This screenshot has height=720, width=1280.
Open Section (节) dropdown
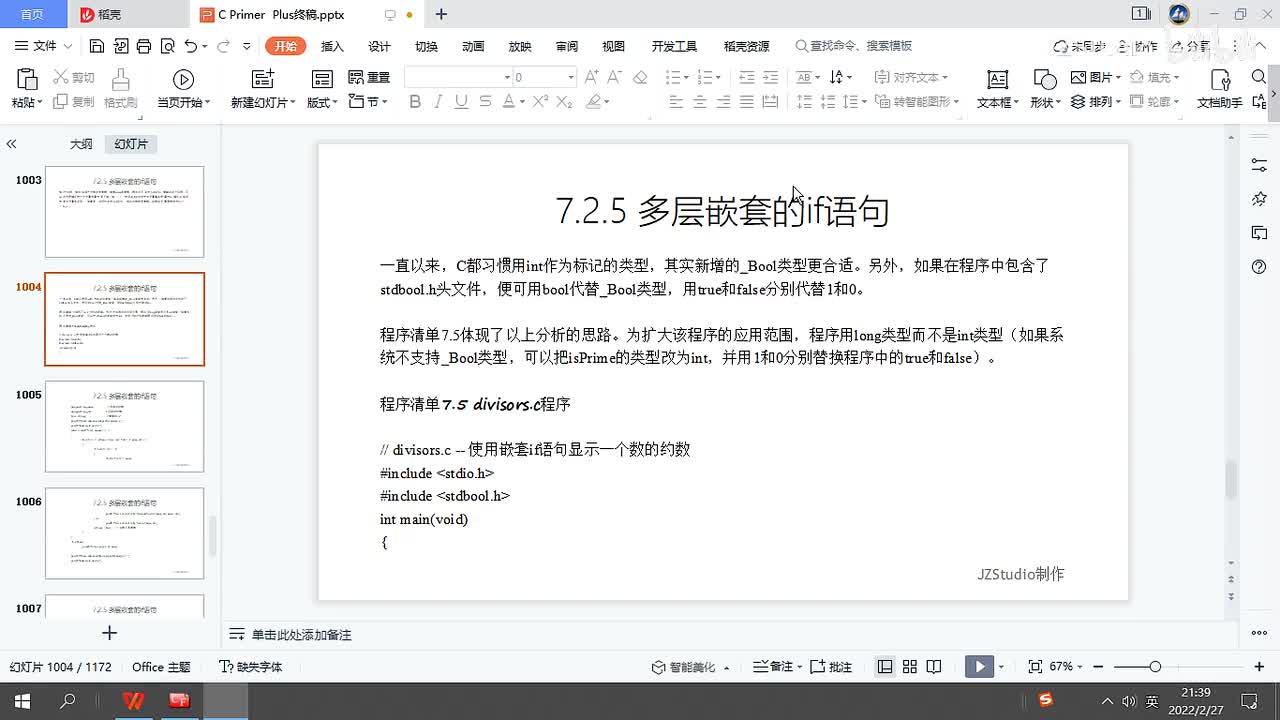click(368, 102)
